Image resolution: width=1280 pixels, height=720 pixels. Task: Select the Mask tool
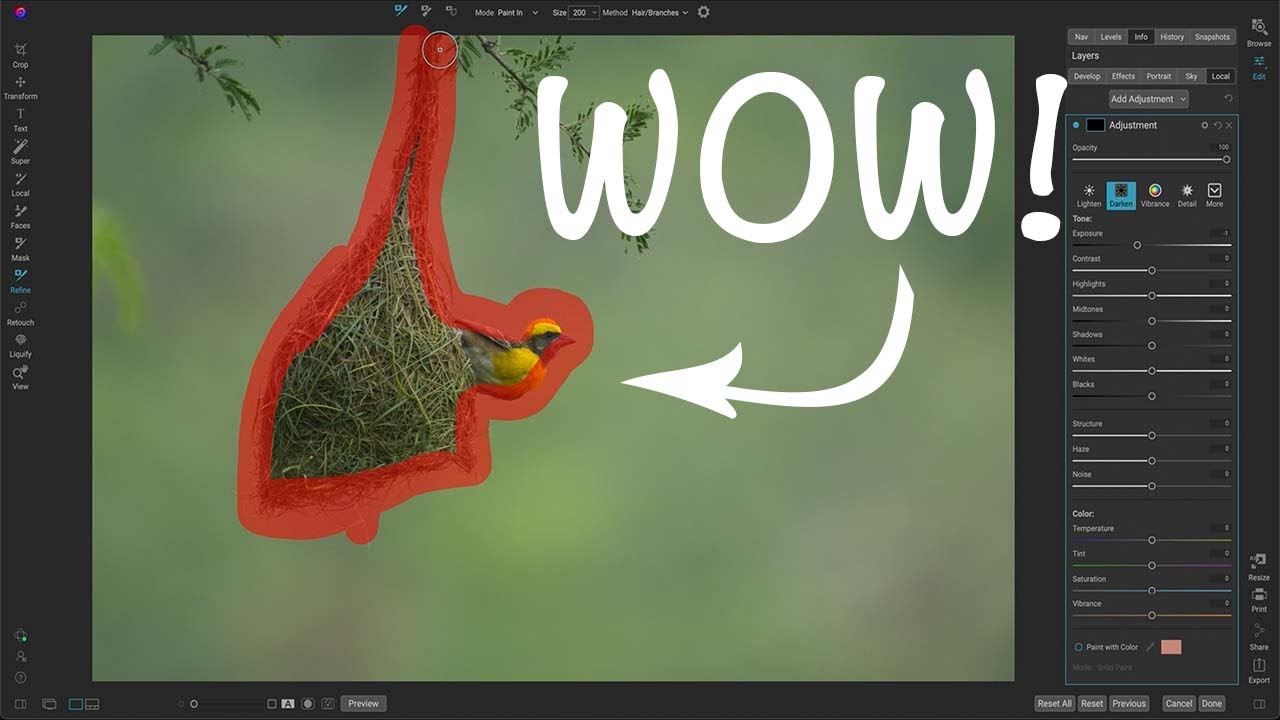click(20, 248)
